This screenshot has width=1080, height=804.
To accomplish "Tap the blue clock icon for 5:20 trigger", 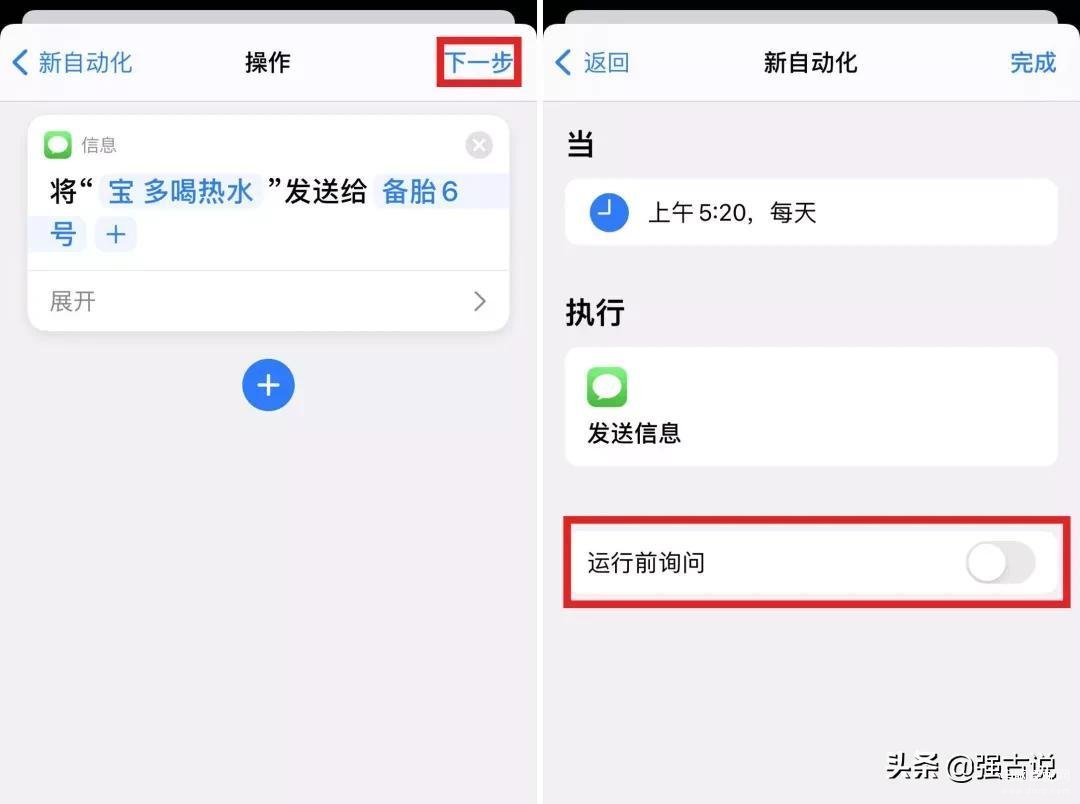I will coord(609,212).
